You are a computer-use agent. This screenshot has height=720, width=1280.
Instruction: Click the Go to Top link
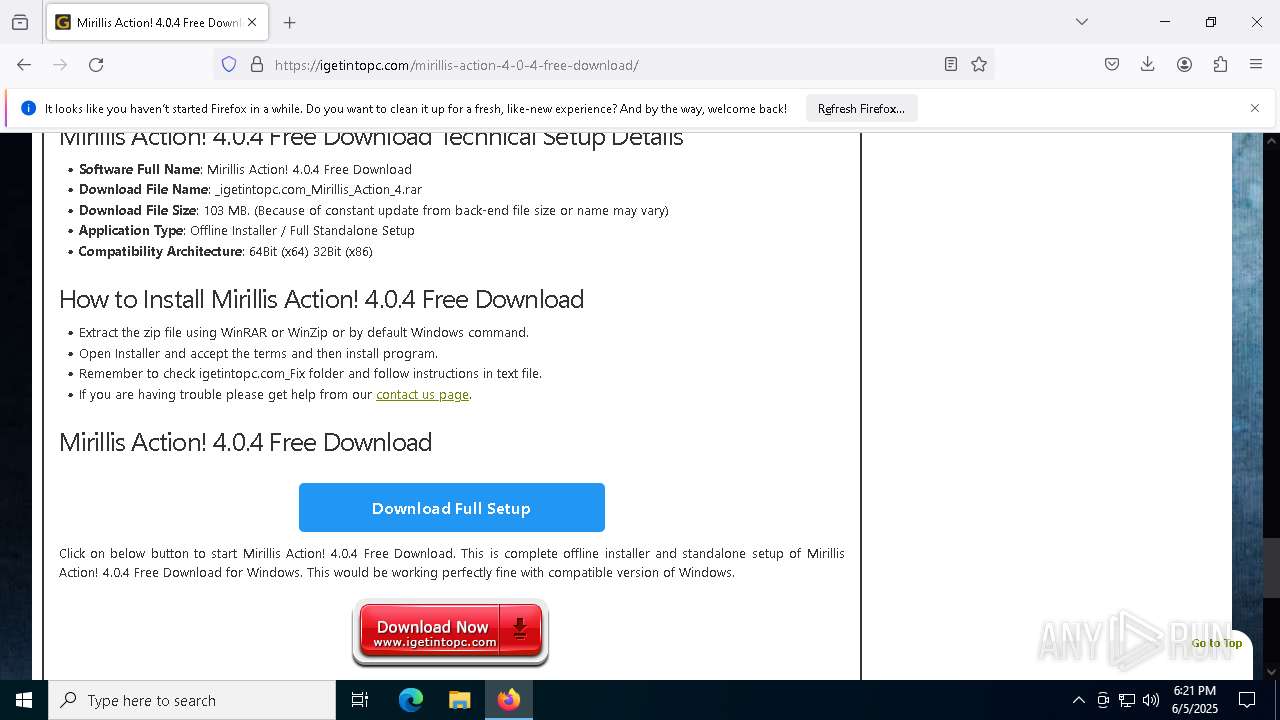pyautogui.click(x=1216, y=643)
